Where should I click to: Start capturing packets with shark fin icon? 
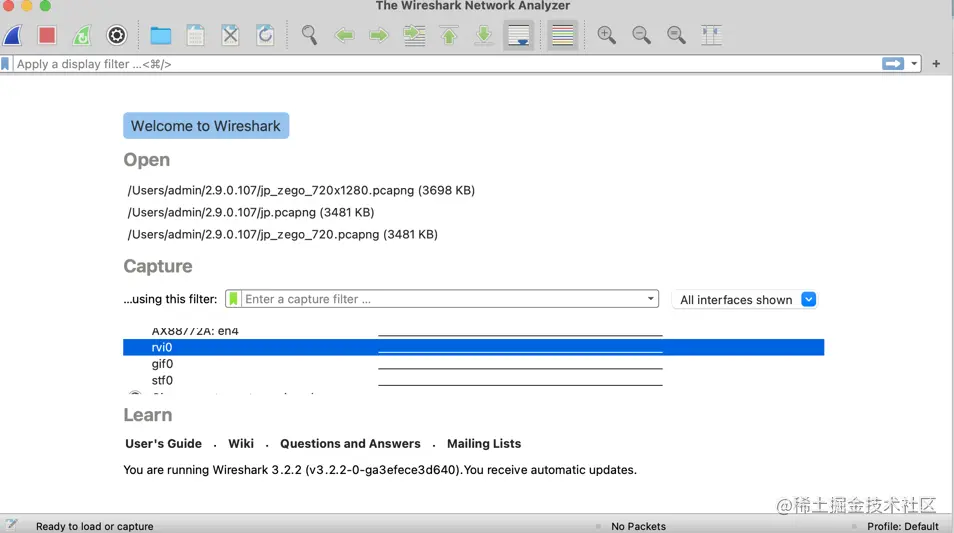point(13,35)
